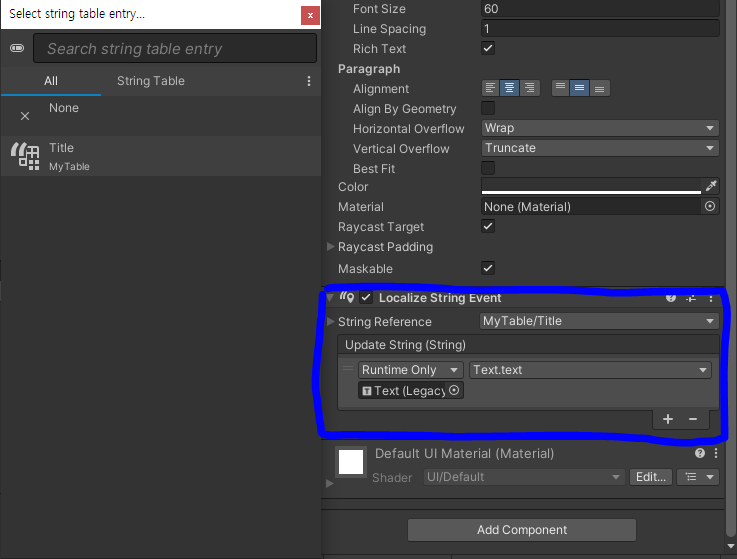
Task: Click the listener row drag handle
Action: click(348, 369)
